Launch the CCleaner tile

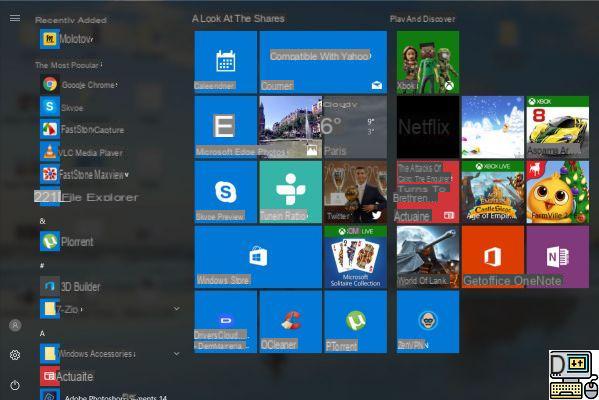click(x=291, y=322)
